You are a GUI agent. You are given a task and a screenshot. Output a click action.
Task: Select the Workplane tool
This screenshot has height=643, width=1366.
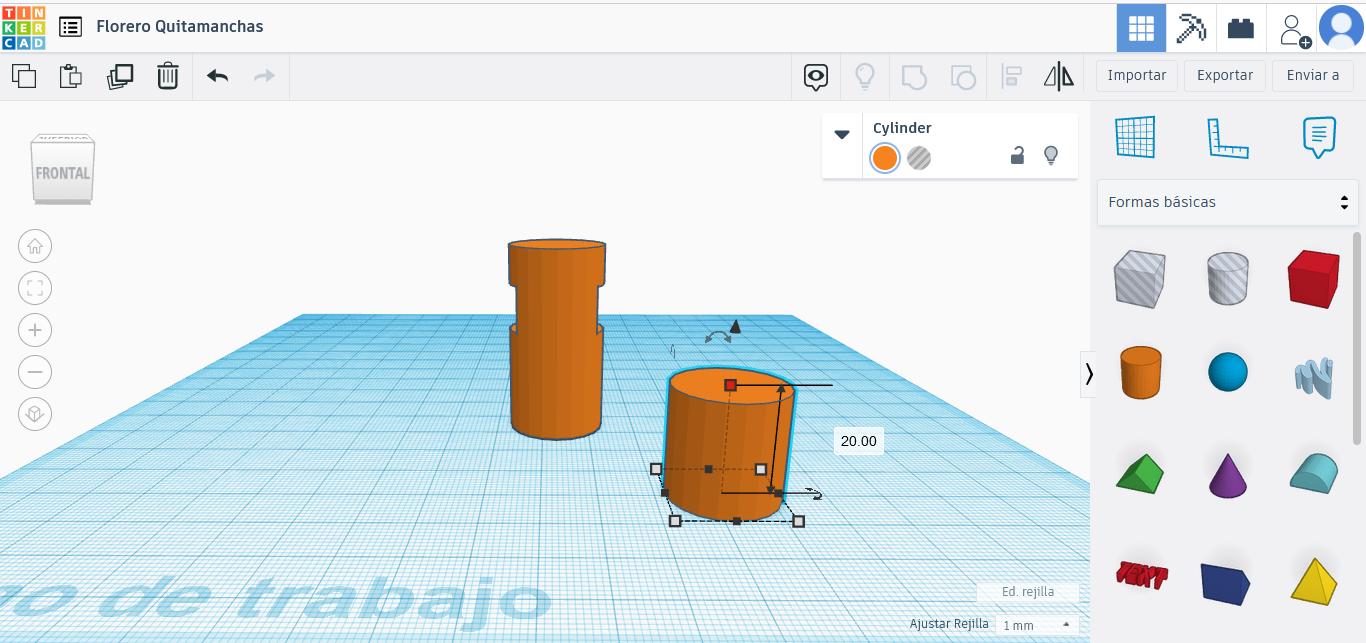point(1135,137)
